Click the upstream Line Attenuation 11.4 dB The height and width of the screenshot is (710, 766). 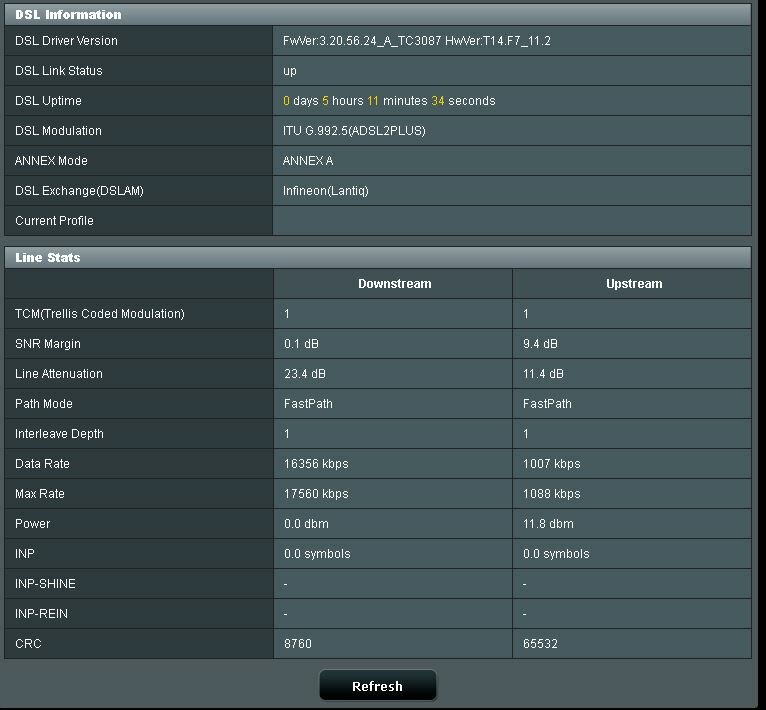pos(543,374)
